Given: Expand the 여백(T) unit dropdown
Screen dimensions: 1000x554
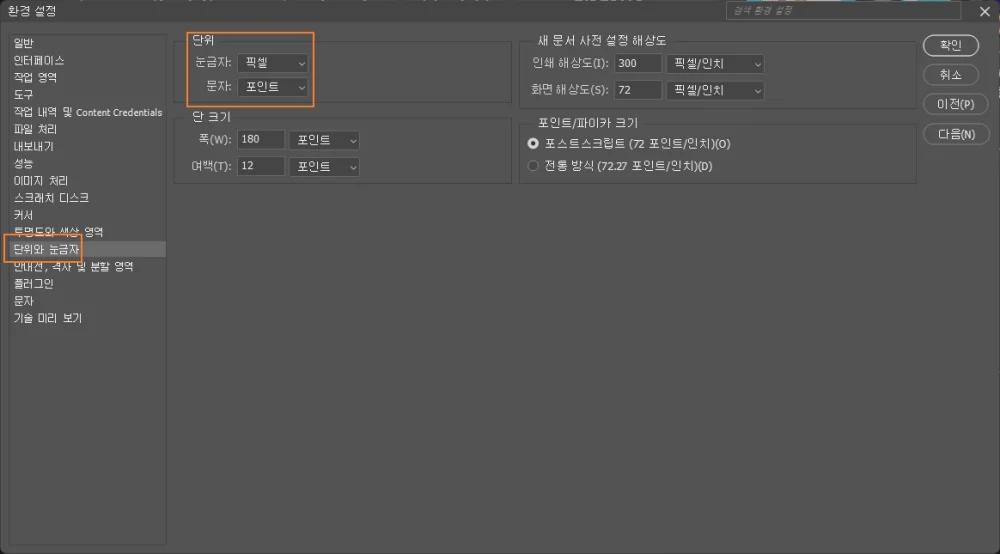Looking at the screenshot, I should click(x=324, y=166).
